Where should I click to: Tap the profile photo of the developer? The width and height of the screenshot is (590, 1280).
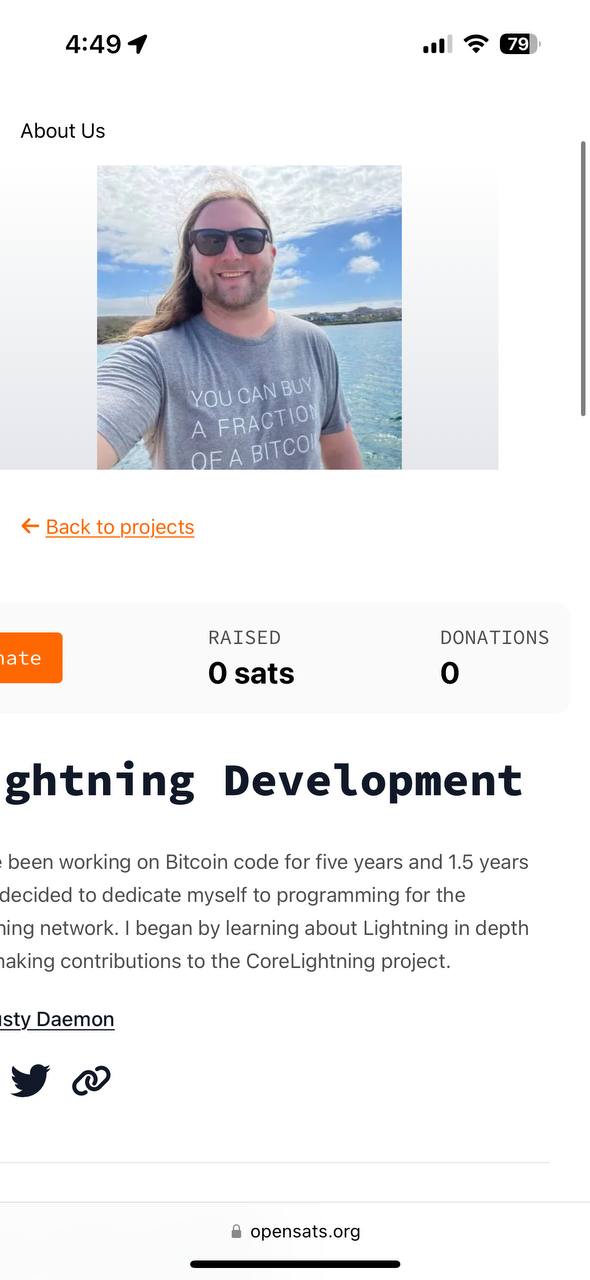pos(248,318)
